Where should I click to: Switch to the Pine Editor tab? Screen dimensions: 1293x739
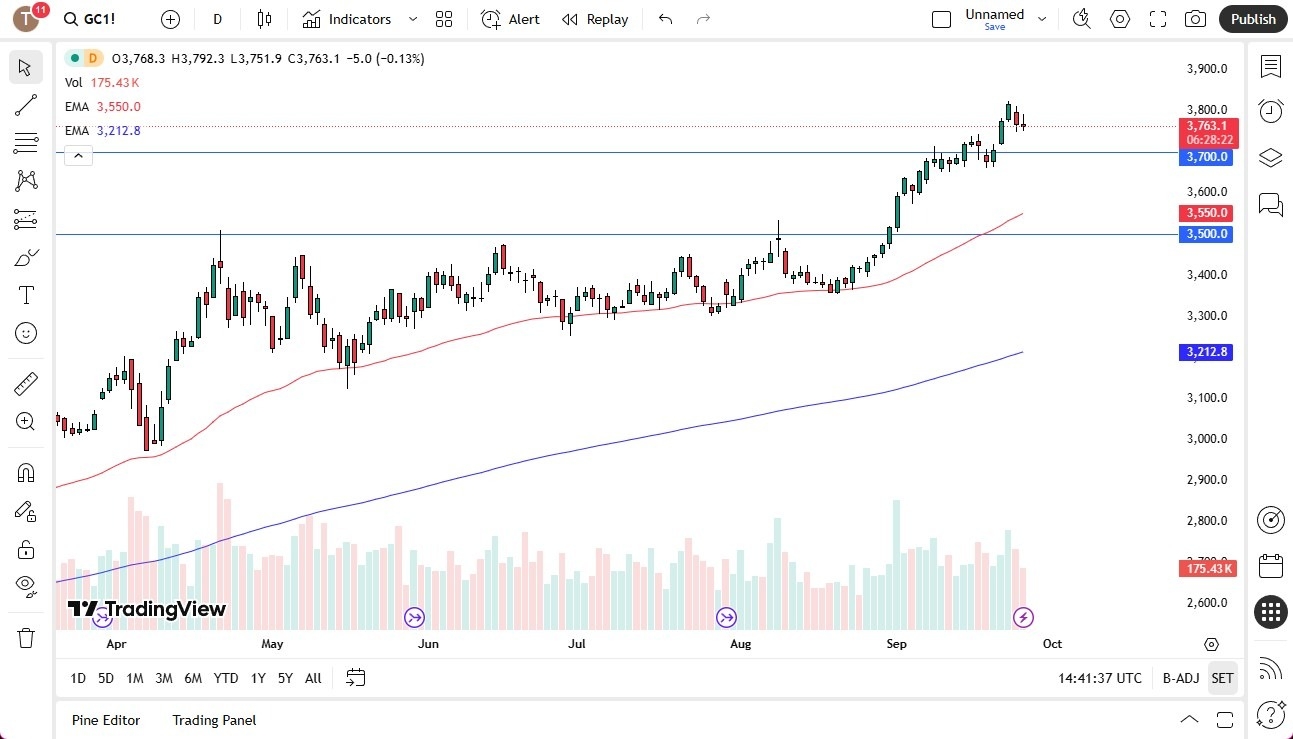(x=105, y=719)
